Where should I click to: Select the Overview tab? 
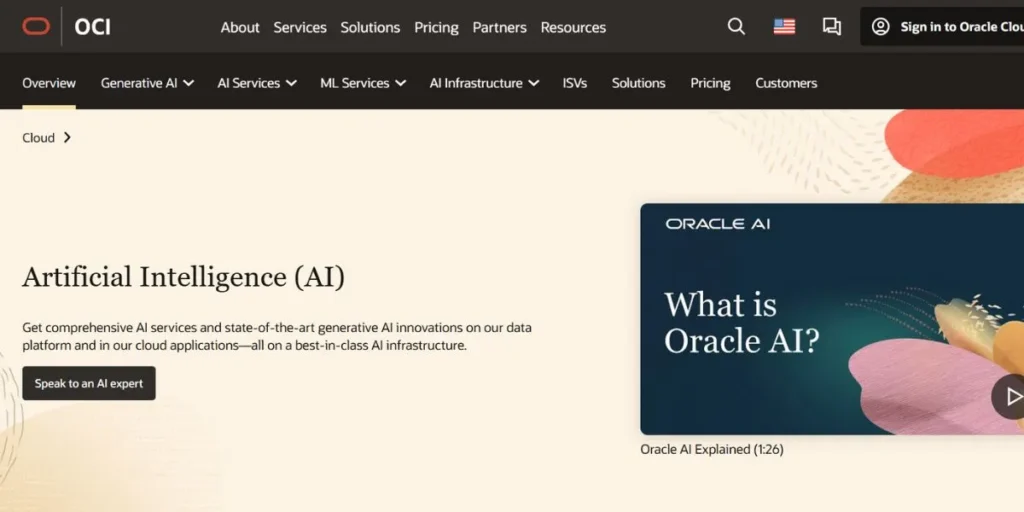(x=49, y=83)
